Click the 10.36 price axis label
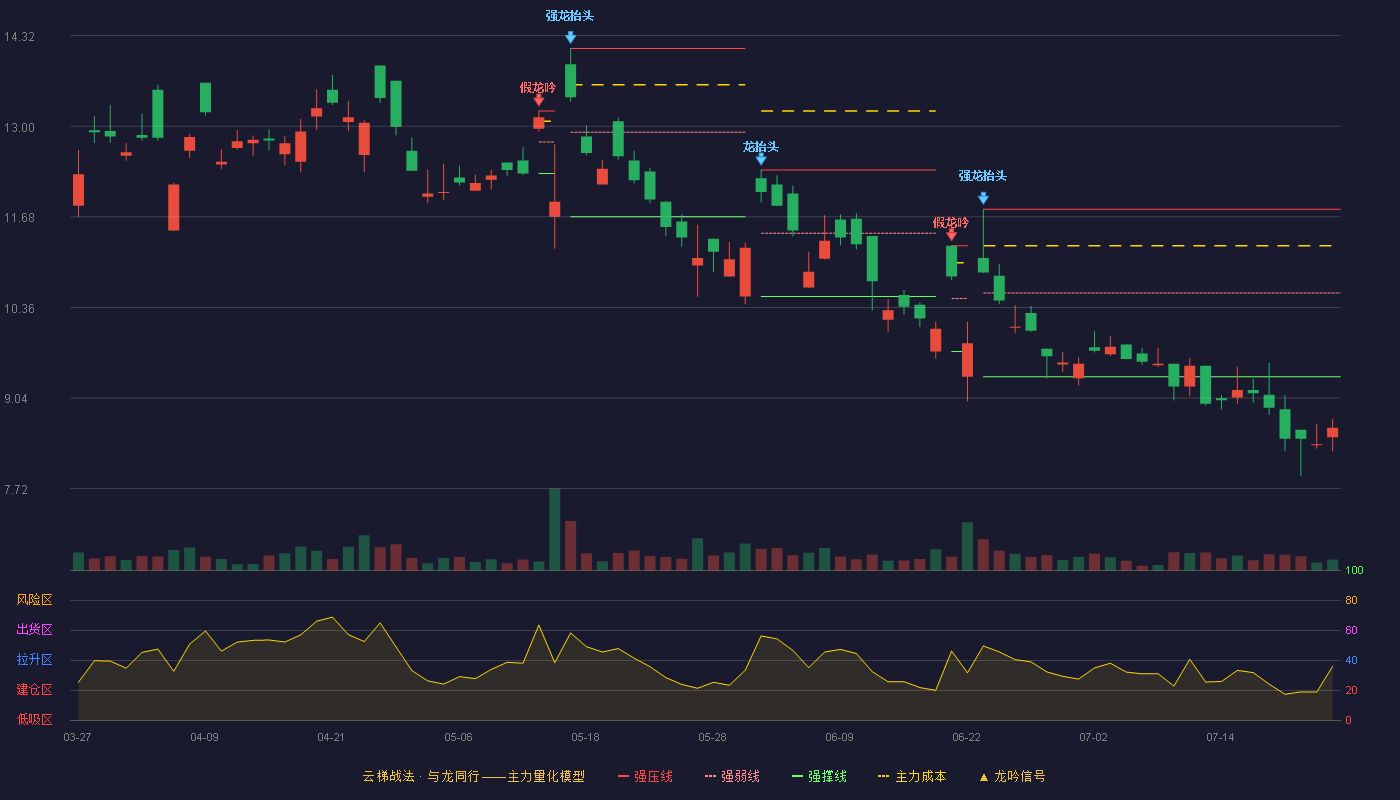1400x800 pixels. tap(20, 308)
